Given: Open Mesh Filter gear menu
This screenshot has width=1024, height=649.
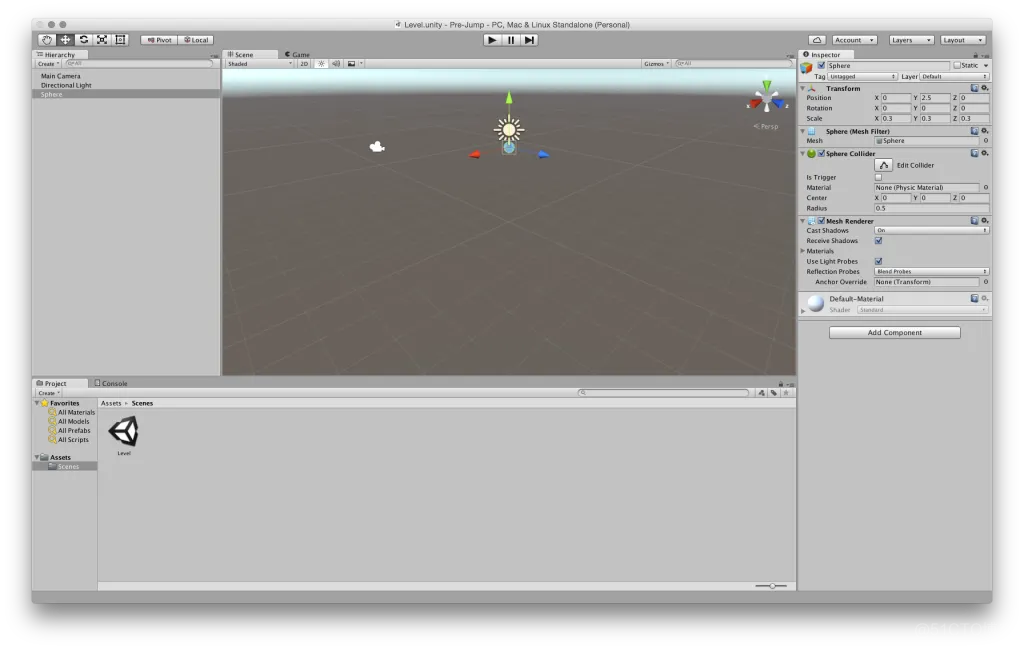Looking at the screenshot, I should click(x=985, y=131).
